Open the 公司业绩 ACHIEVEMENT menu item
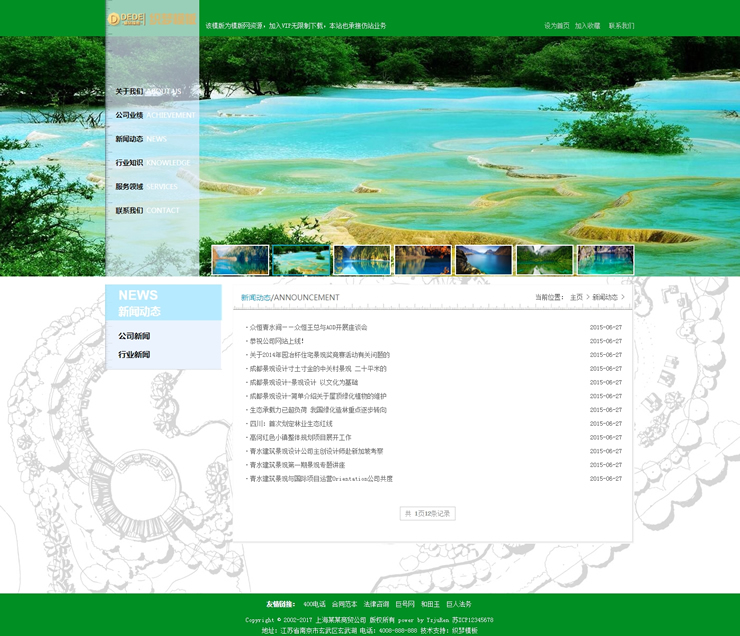 click(154, 115)
